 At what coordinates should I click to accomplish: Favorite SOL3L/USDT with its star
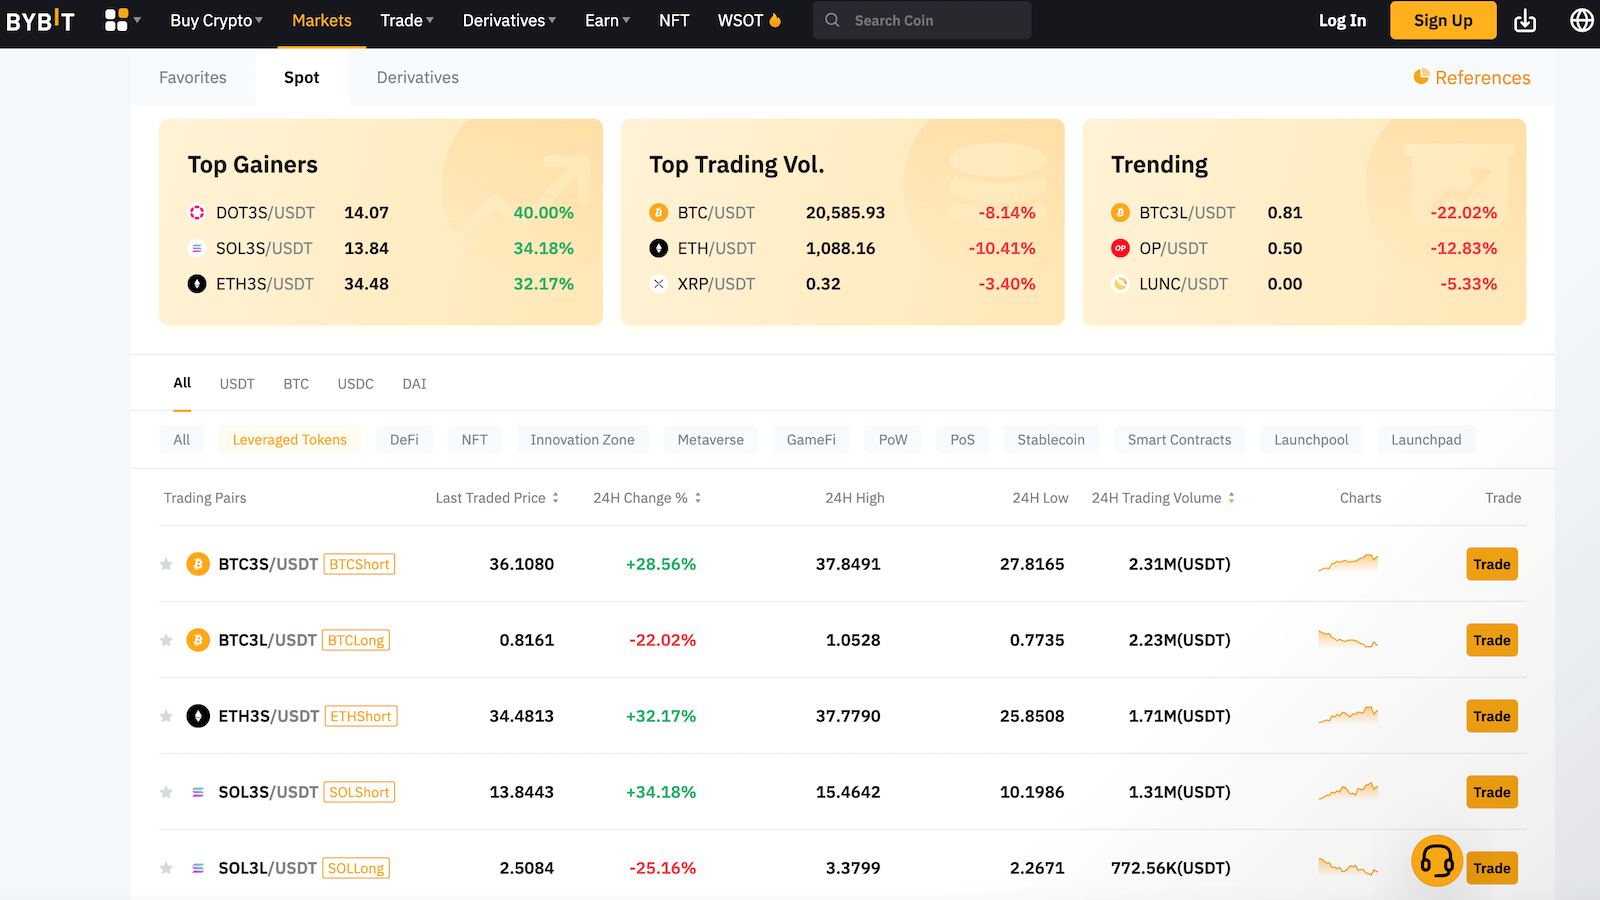[166, 868]
